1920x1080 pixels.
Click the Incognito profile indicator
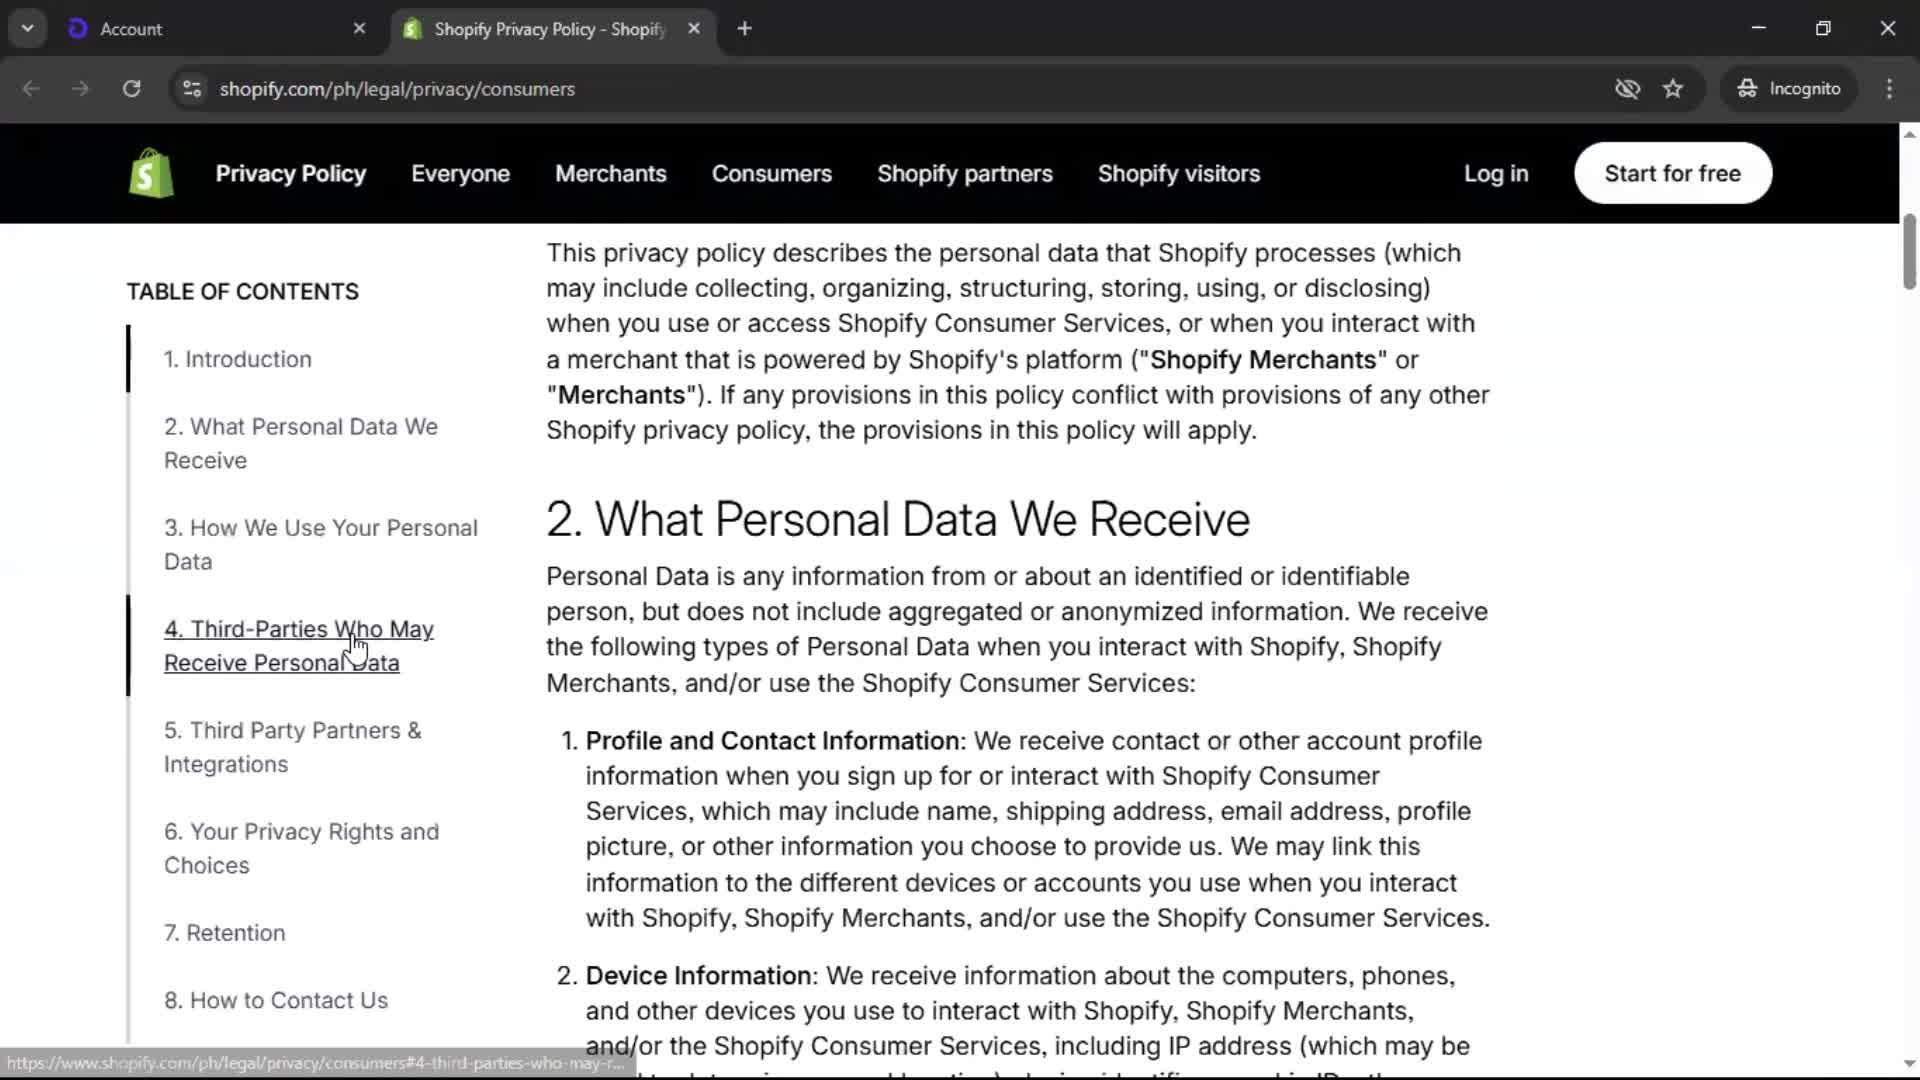click(x=1789, y=89)
